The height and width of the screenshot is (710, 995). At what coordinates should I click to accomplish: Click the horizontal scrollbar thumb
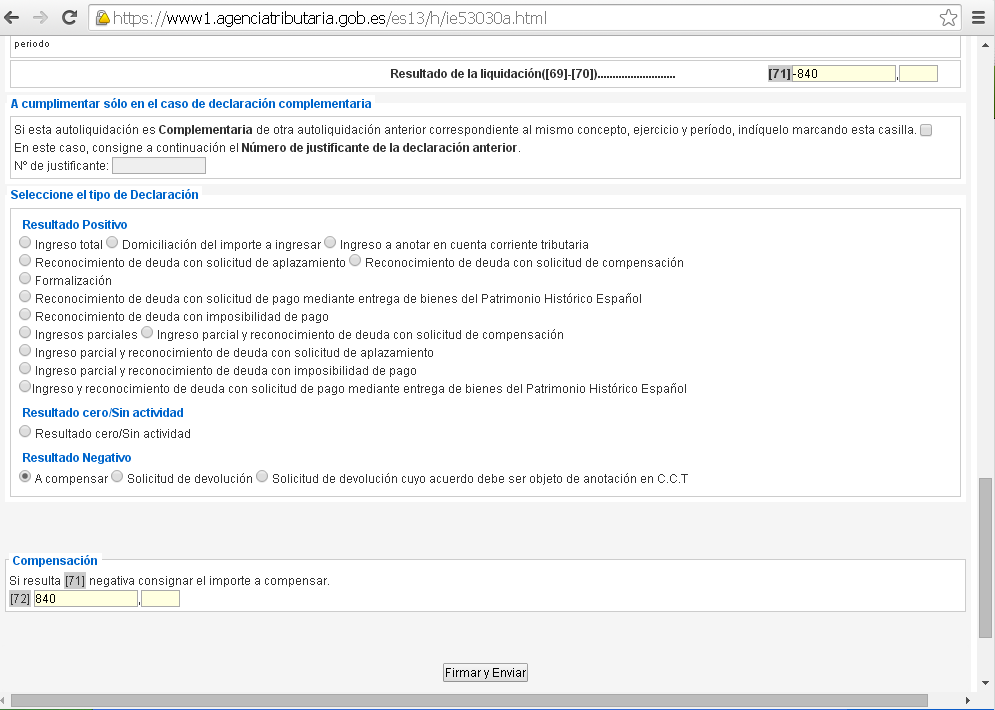[469, 700]
